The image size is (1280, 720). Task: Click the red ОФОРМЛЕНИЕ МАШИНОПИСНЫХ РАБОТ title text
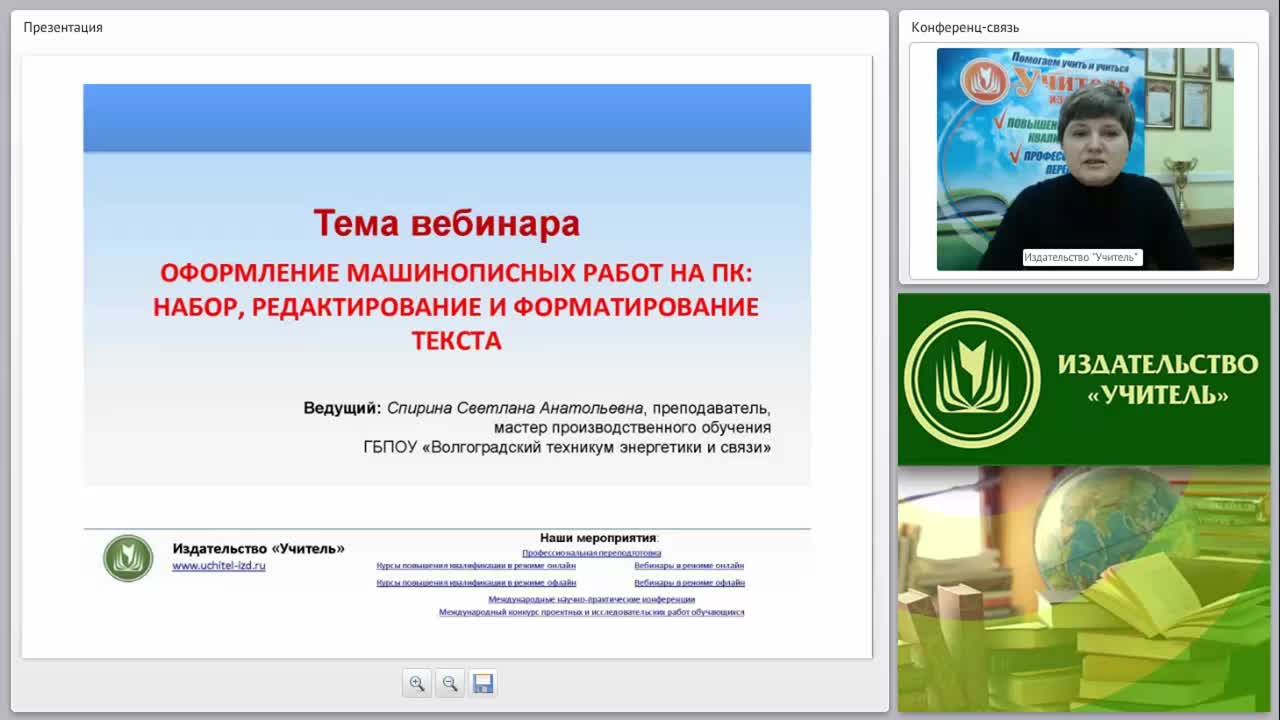tap(456, 306)
